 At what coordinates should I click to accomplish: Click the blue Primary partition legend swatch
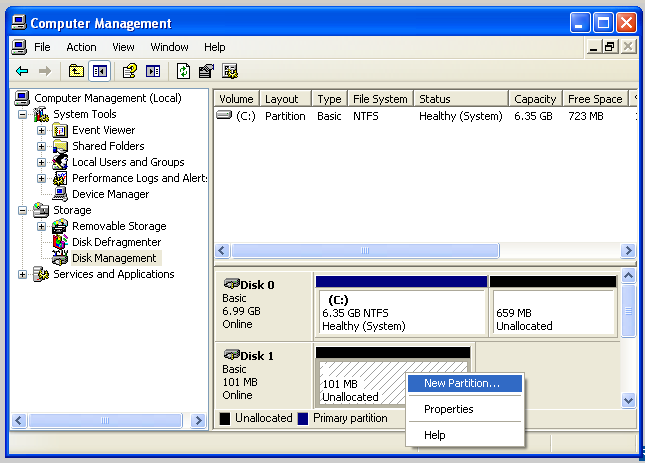304,418
